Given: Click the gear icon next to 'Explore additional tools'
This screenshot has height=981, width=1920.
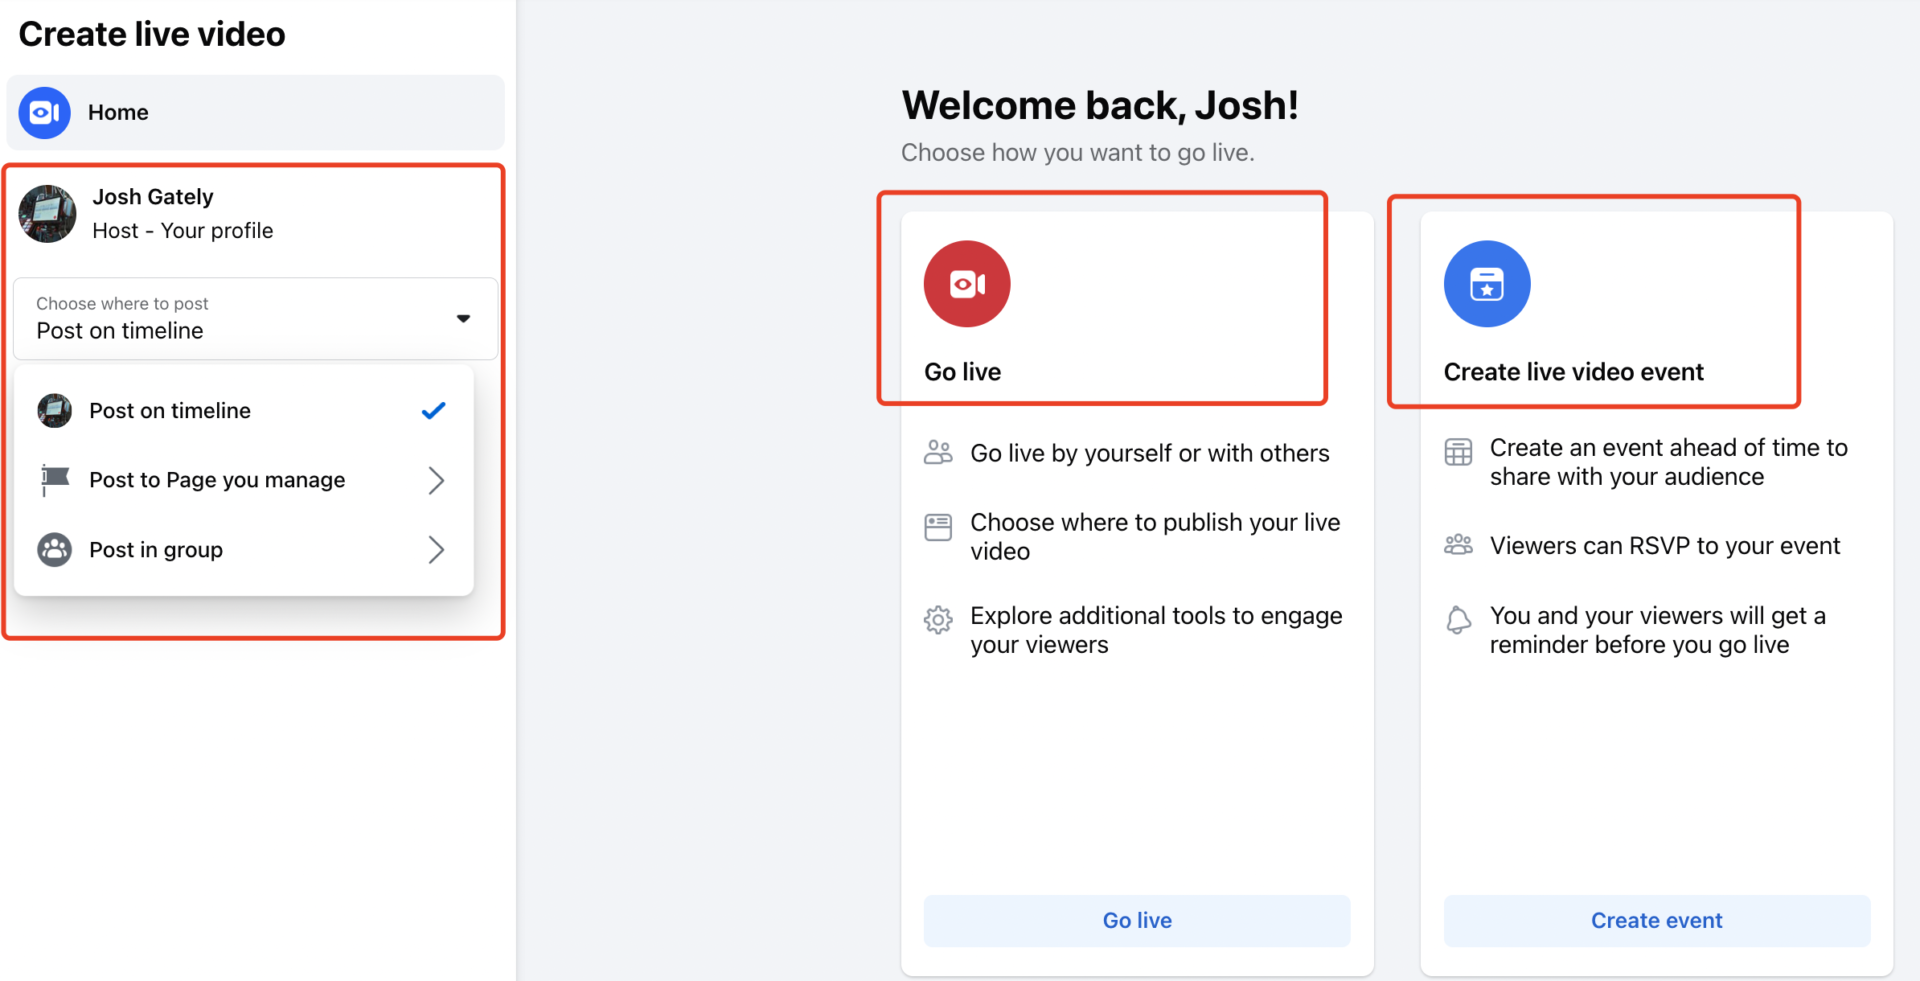Looking at the screenshot, I should tap(938, 619).
